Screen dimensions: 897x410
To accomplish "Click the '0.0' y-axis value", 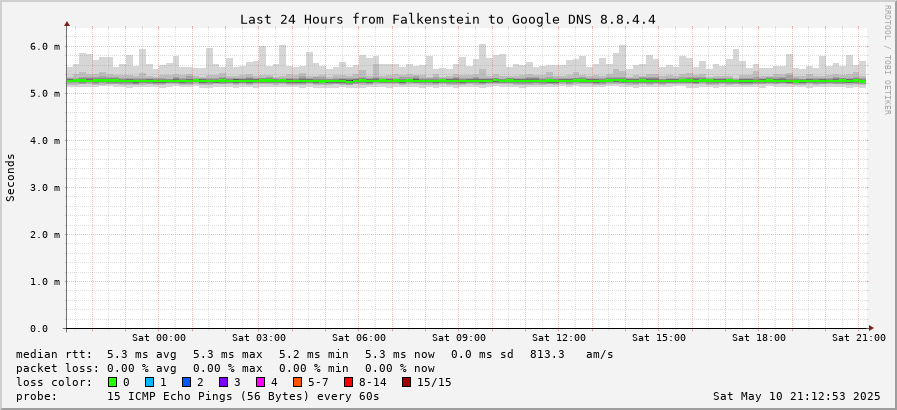I will click(41, 328).
